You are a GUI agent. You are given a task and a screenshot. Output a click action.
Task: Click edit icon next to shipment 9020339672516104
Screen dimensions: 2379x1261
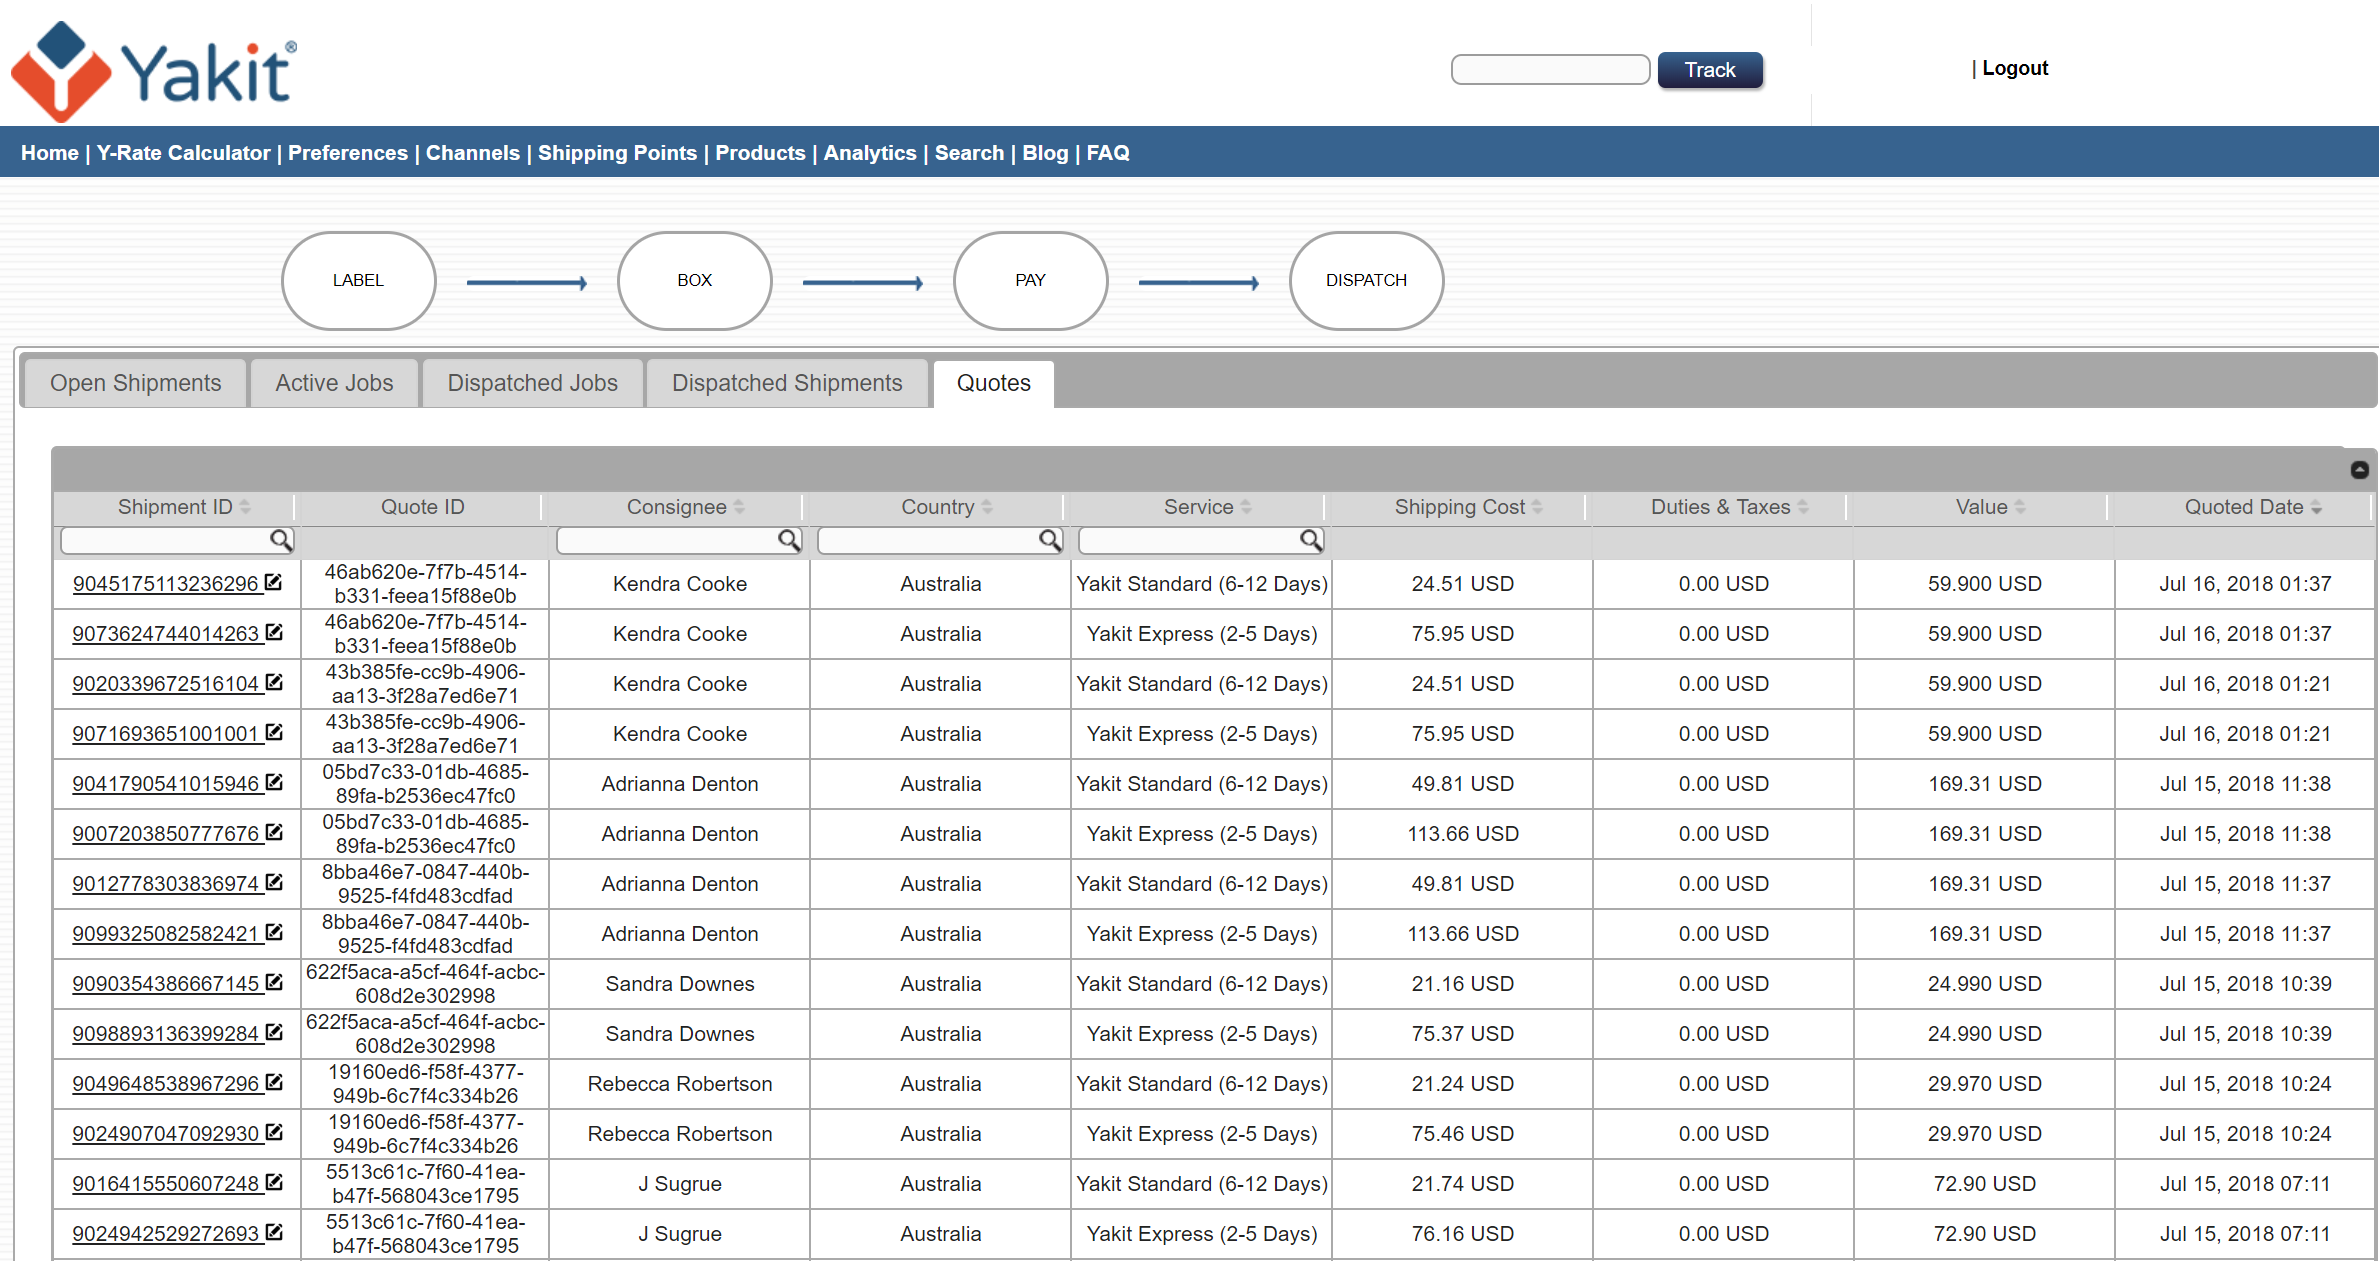[274, 682]
